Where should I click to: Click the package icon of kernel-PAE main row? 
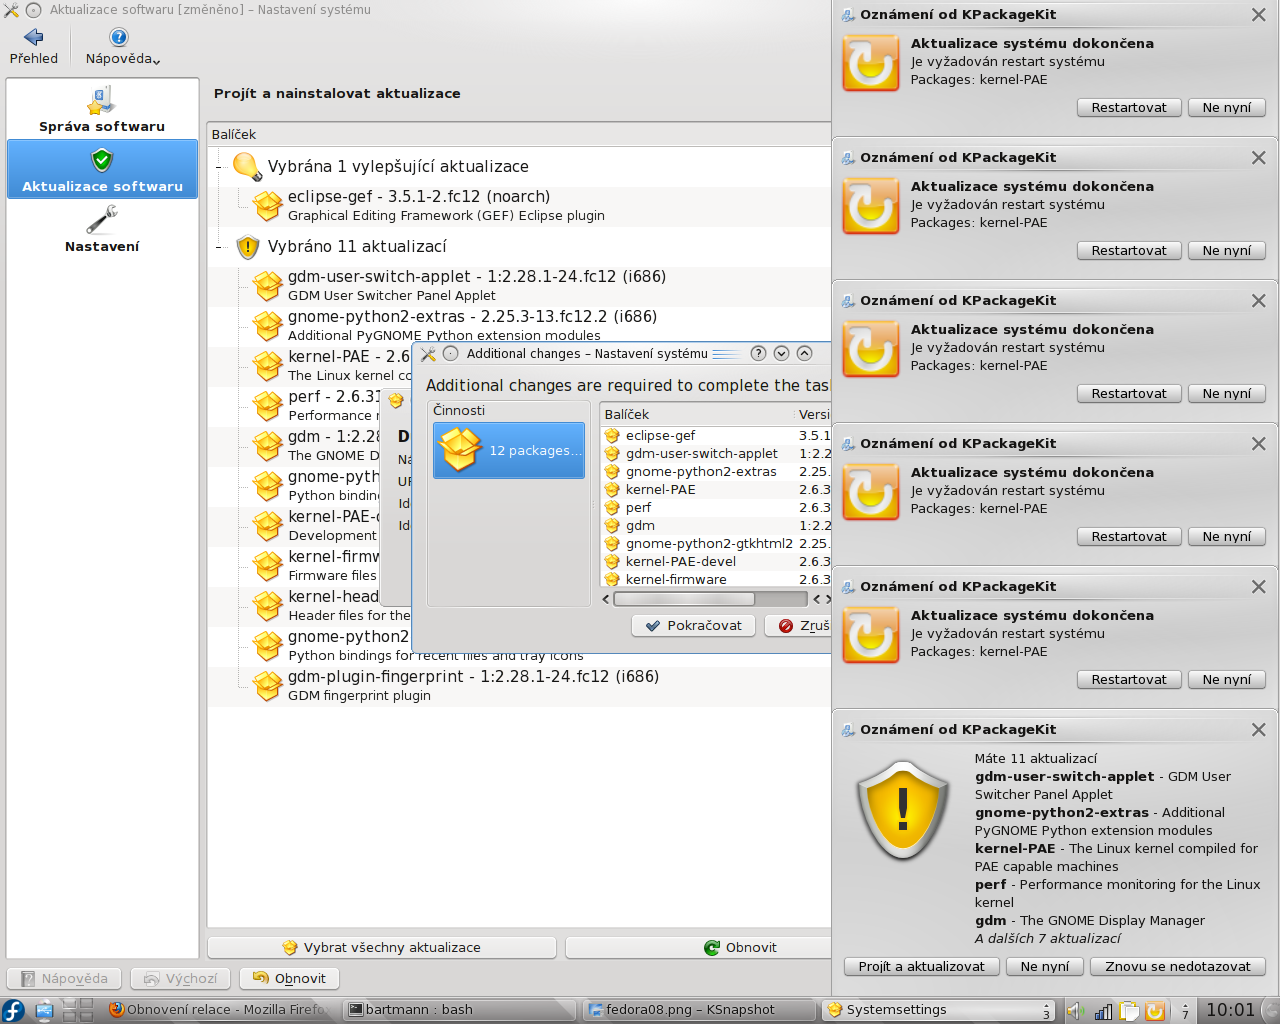(x=267, y=366)
